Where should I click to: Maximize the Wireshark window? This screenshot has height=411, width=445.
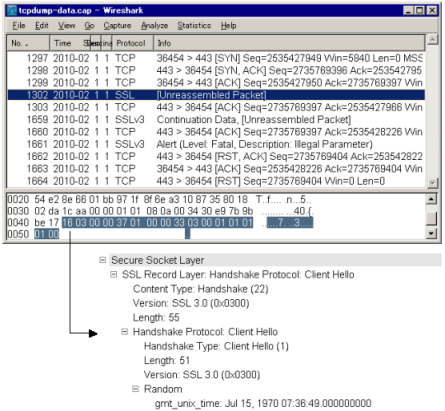click(x=420, y=11)
